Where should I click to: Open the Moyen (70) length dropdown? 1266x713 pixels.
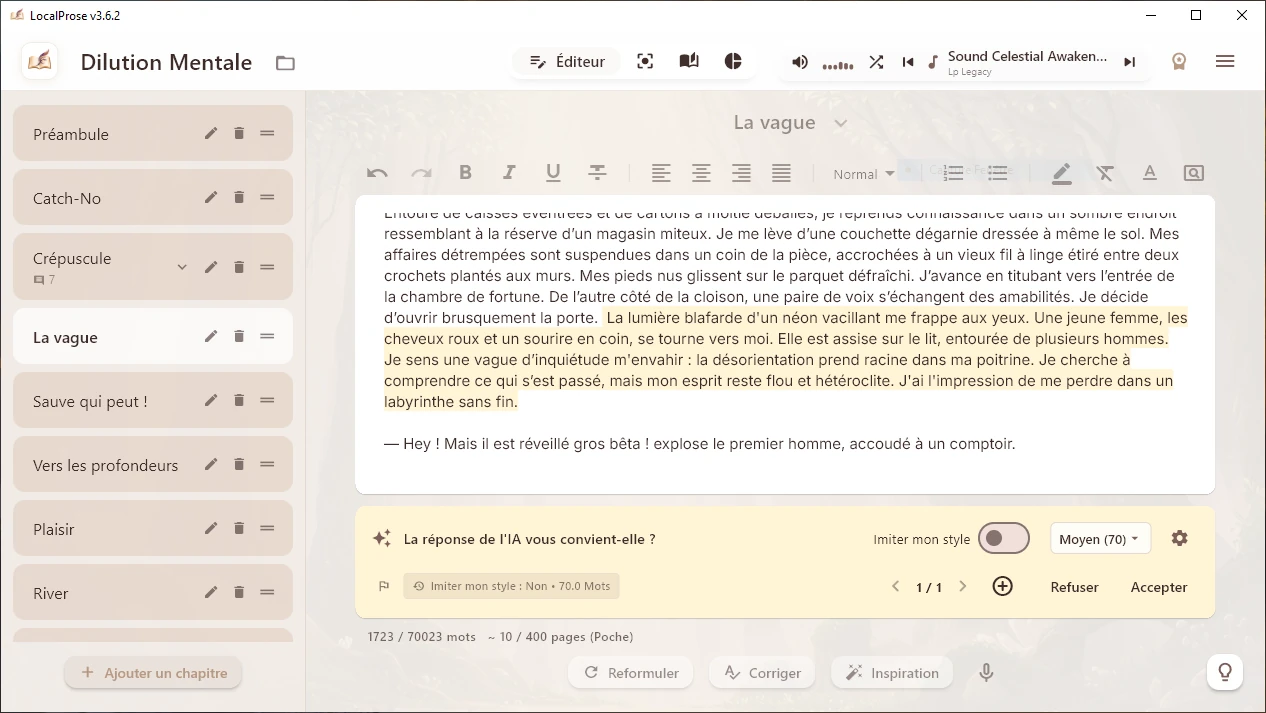[x=1100, y=539]
